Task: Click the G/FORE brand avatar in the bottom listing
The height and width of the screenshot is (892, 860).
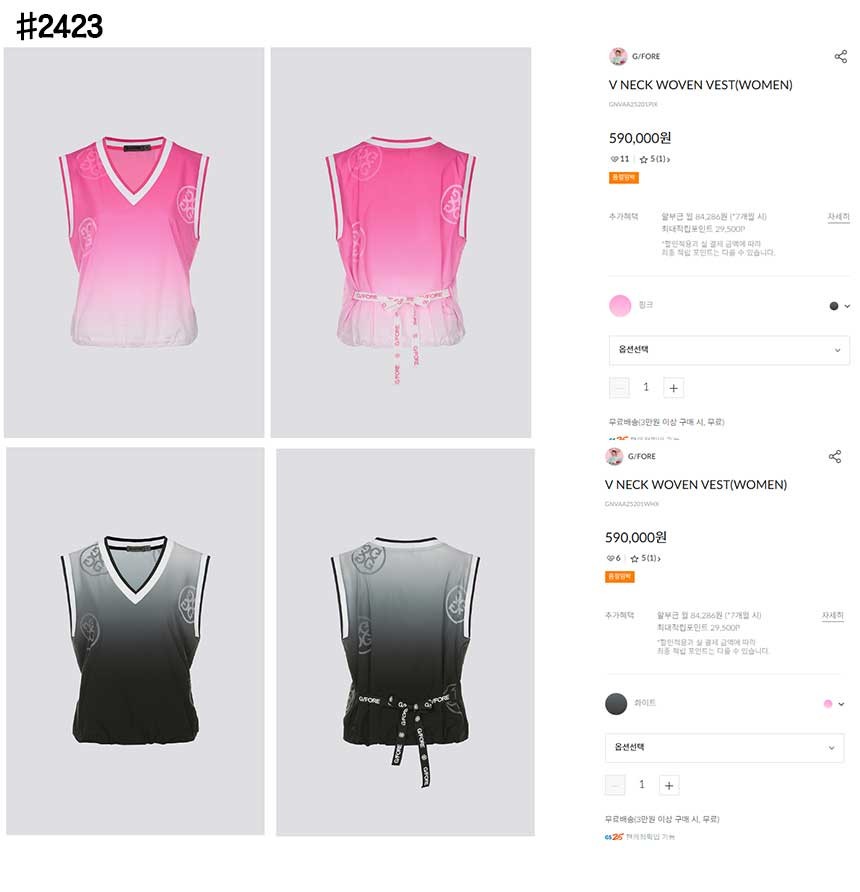Action: click(614, 456)
